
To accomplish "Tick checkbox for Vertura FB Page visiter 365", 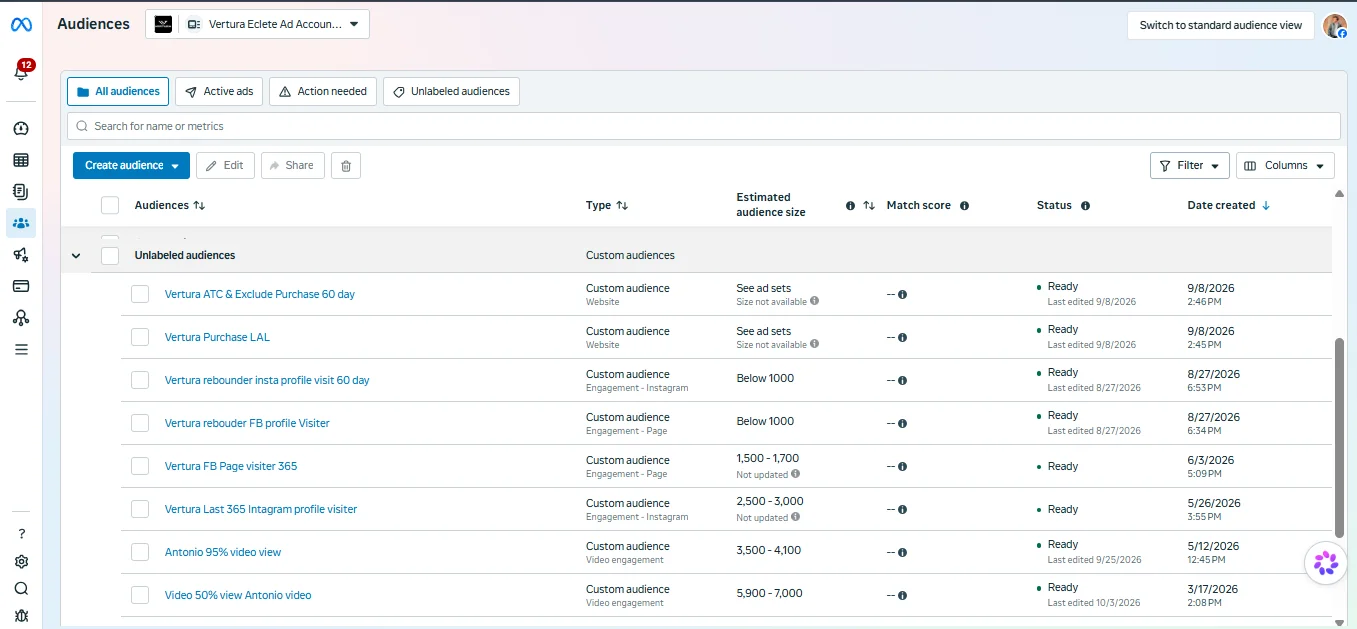I will tap(140, 466).
